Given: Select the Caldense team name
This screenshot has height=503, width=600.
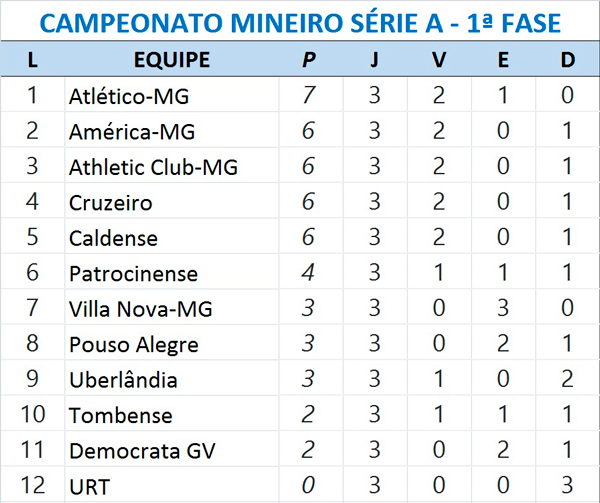Looking at the screenshot, I should [113, 238].
